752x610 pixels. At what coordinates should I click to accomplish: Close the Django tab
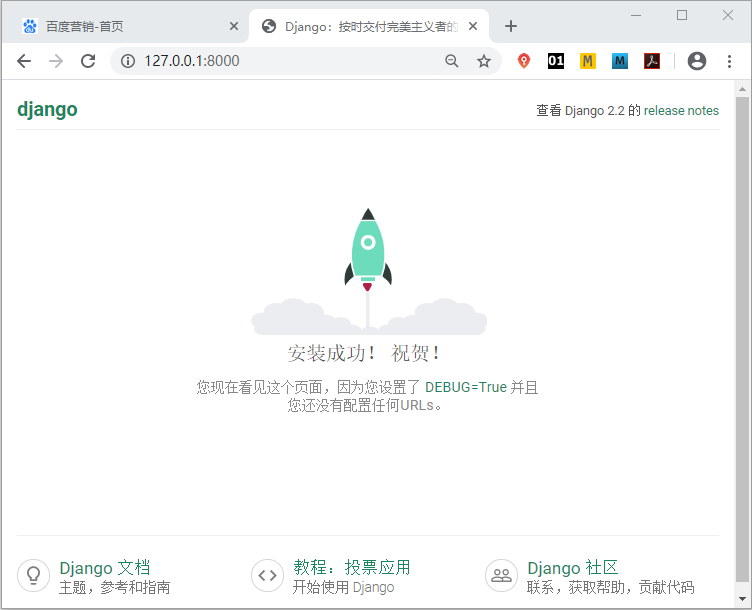[x=473, y=26]
